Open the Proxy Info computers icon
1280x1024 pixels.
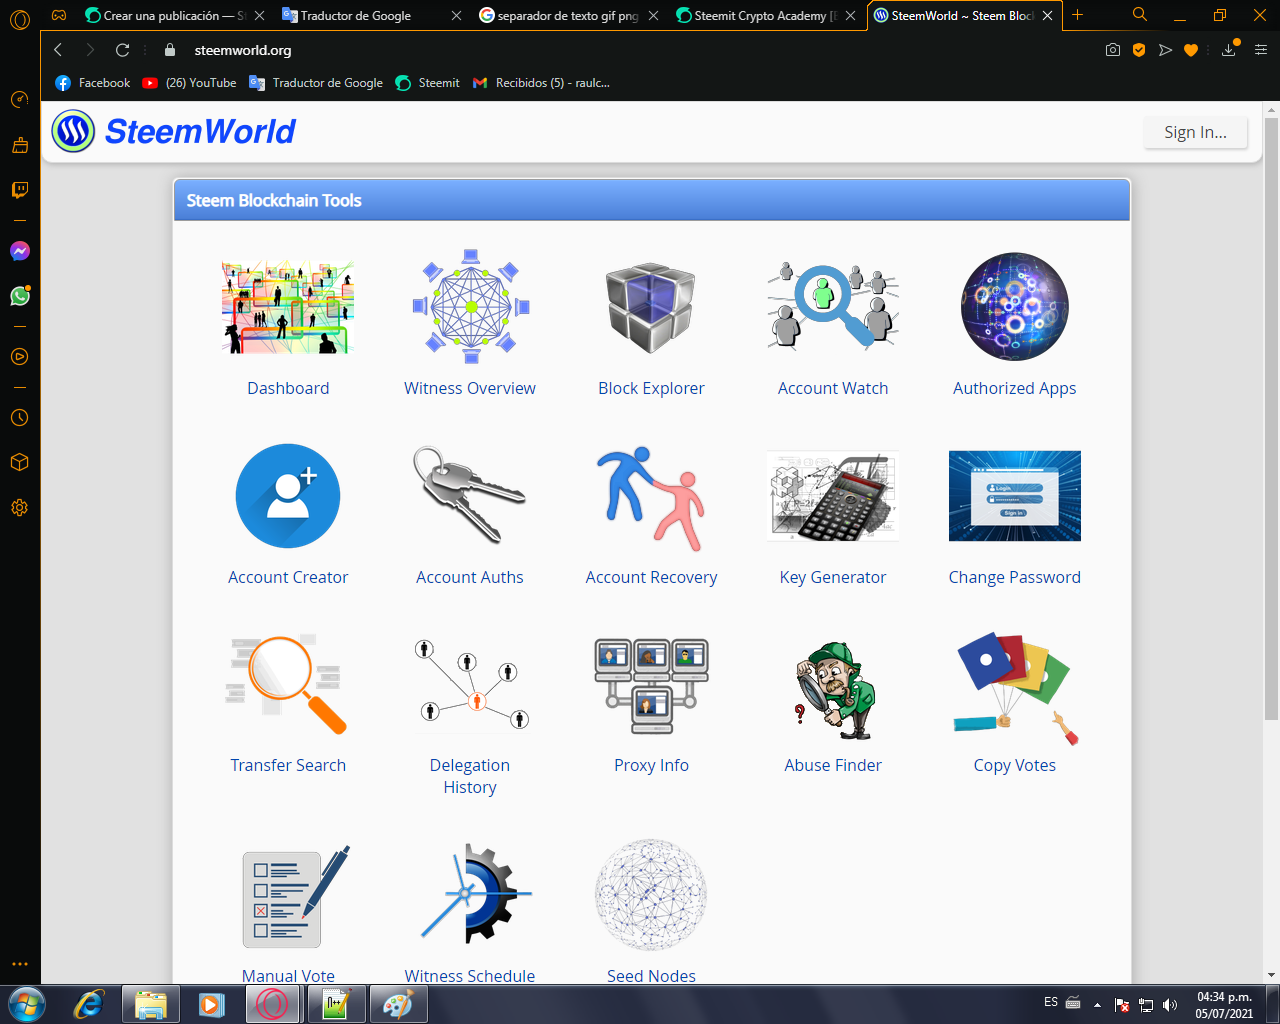pyautogui.click(x=651, y=686)
